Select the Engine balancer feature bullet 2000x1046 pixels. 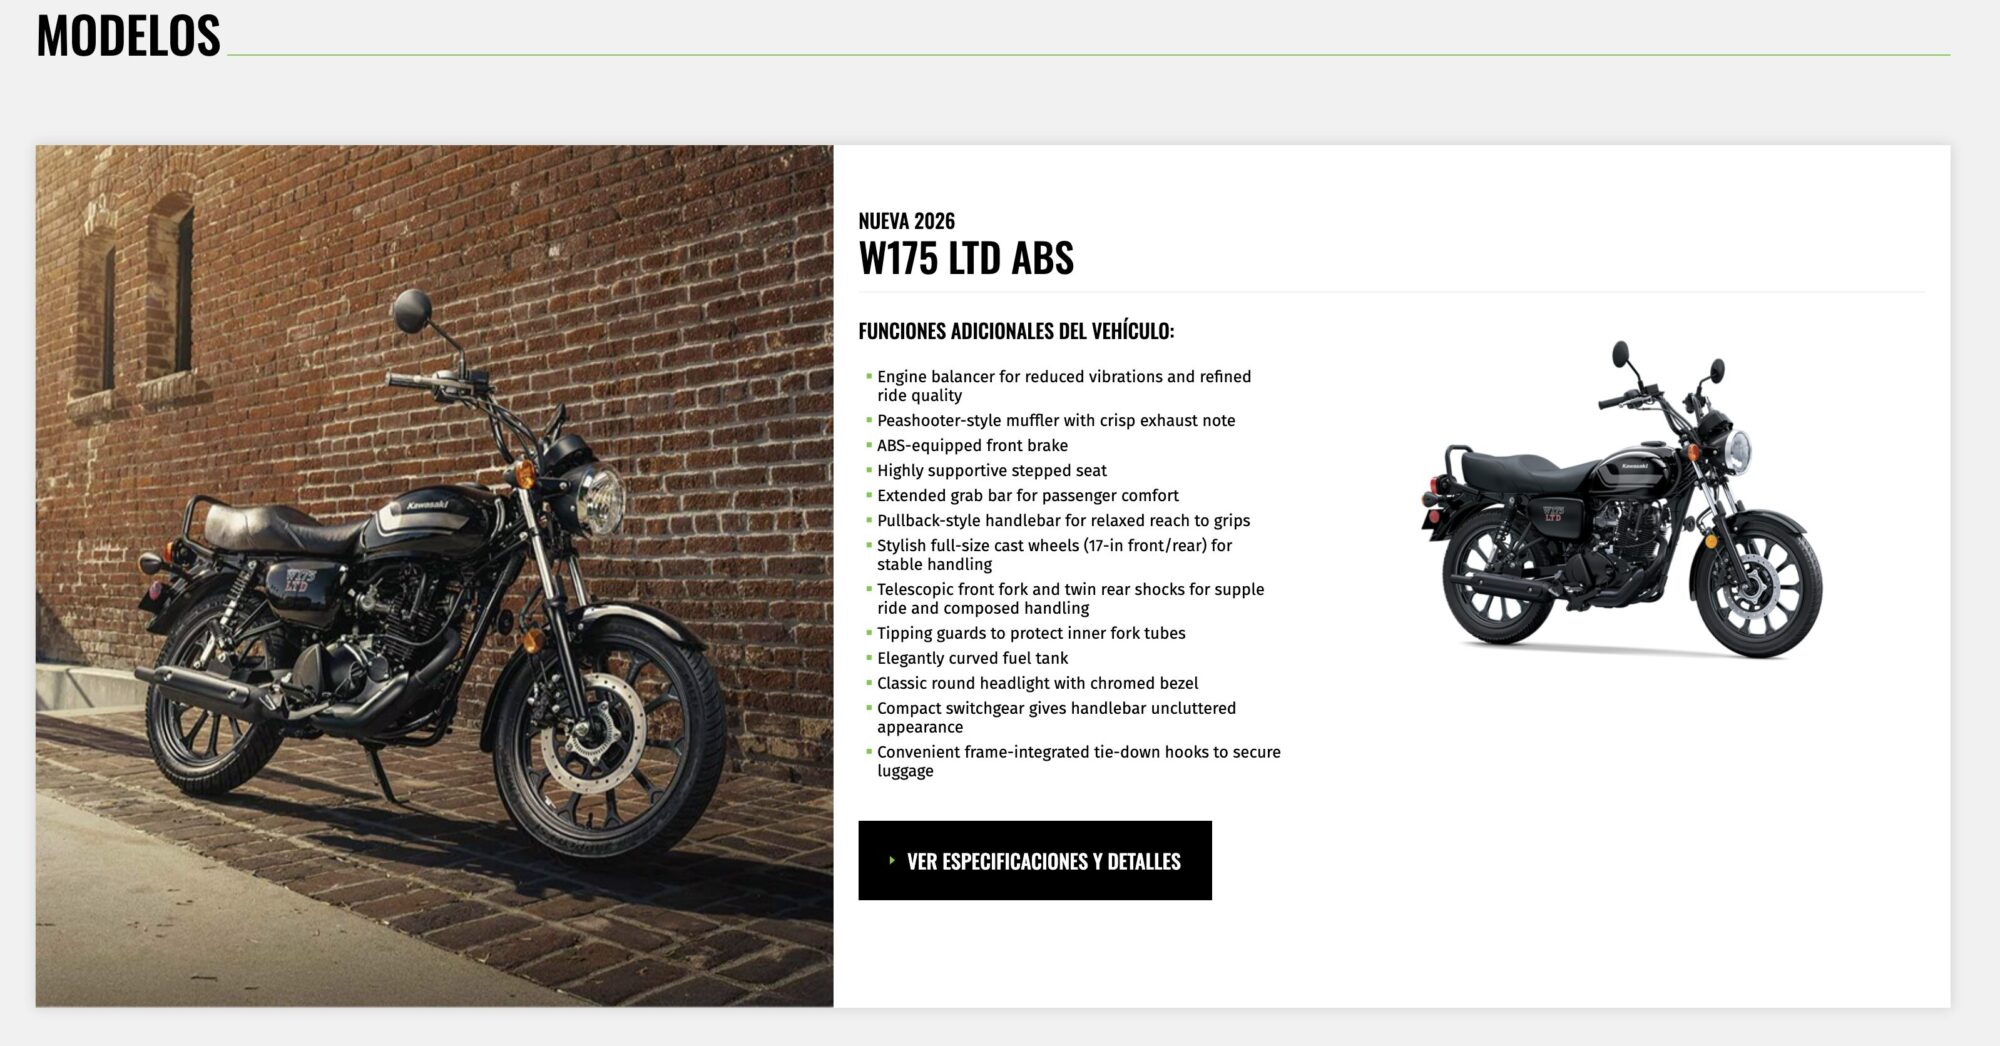click(x=1064, y=386)
